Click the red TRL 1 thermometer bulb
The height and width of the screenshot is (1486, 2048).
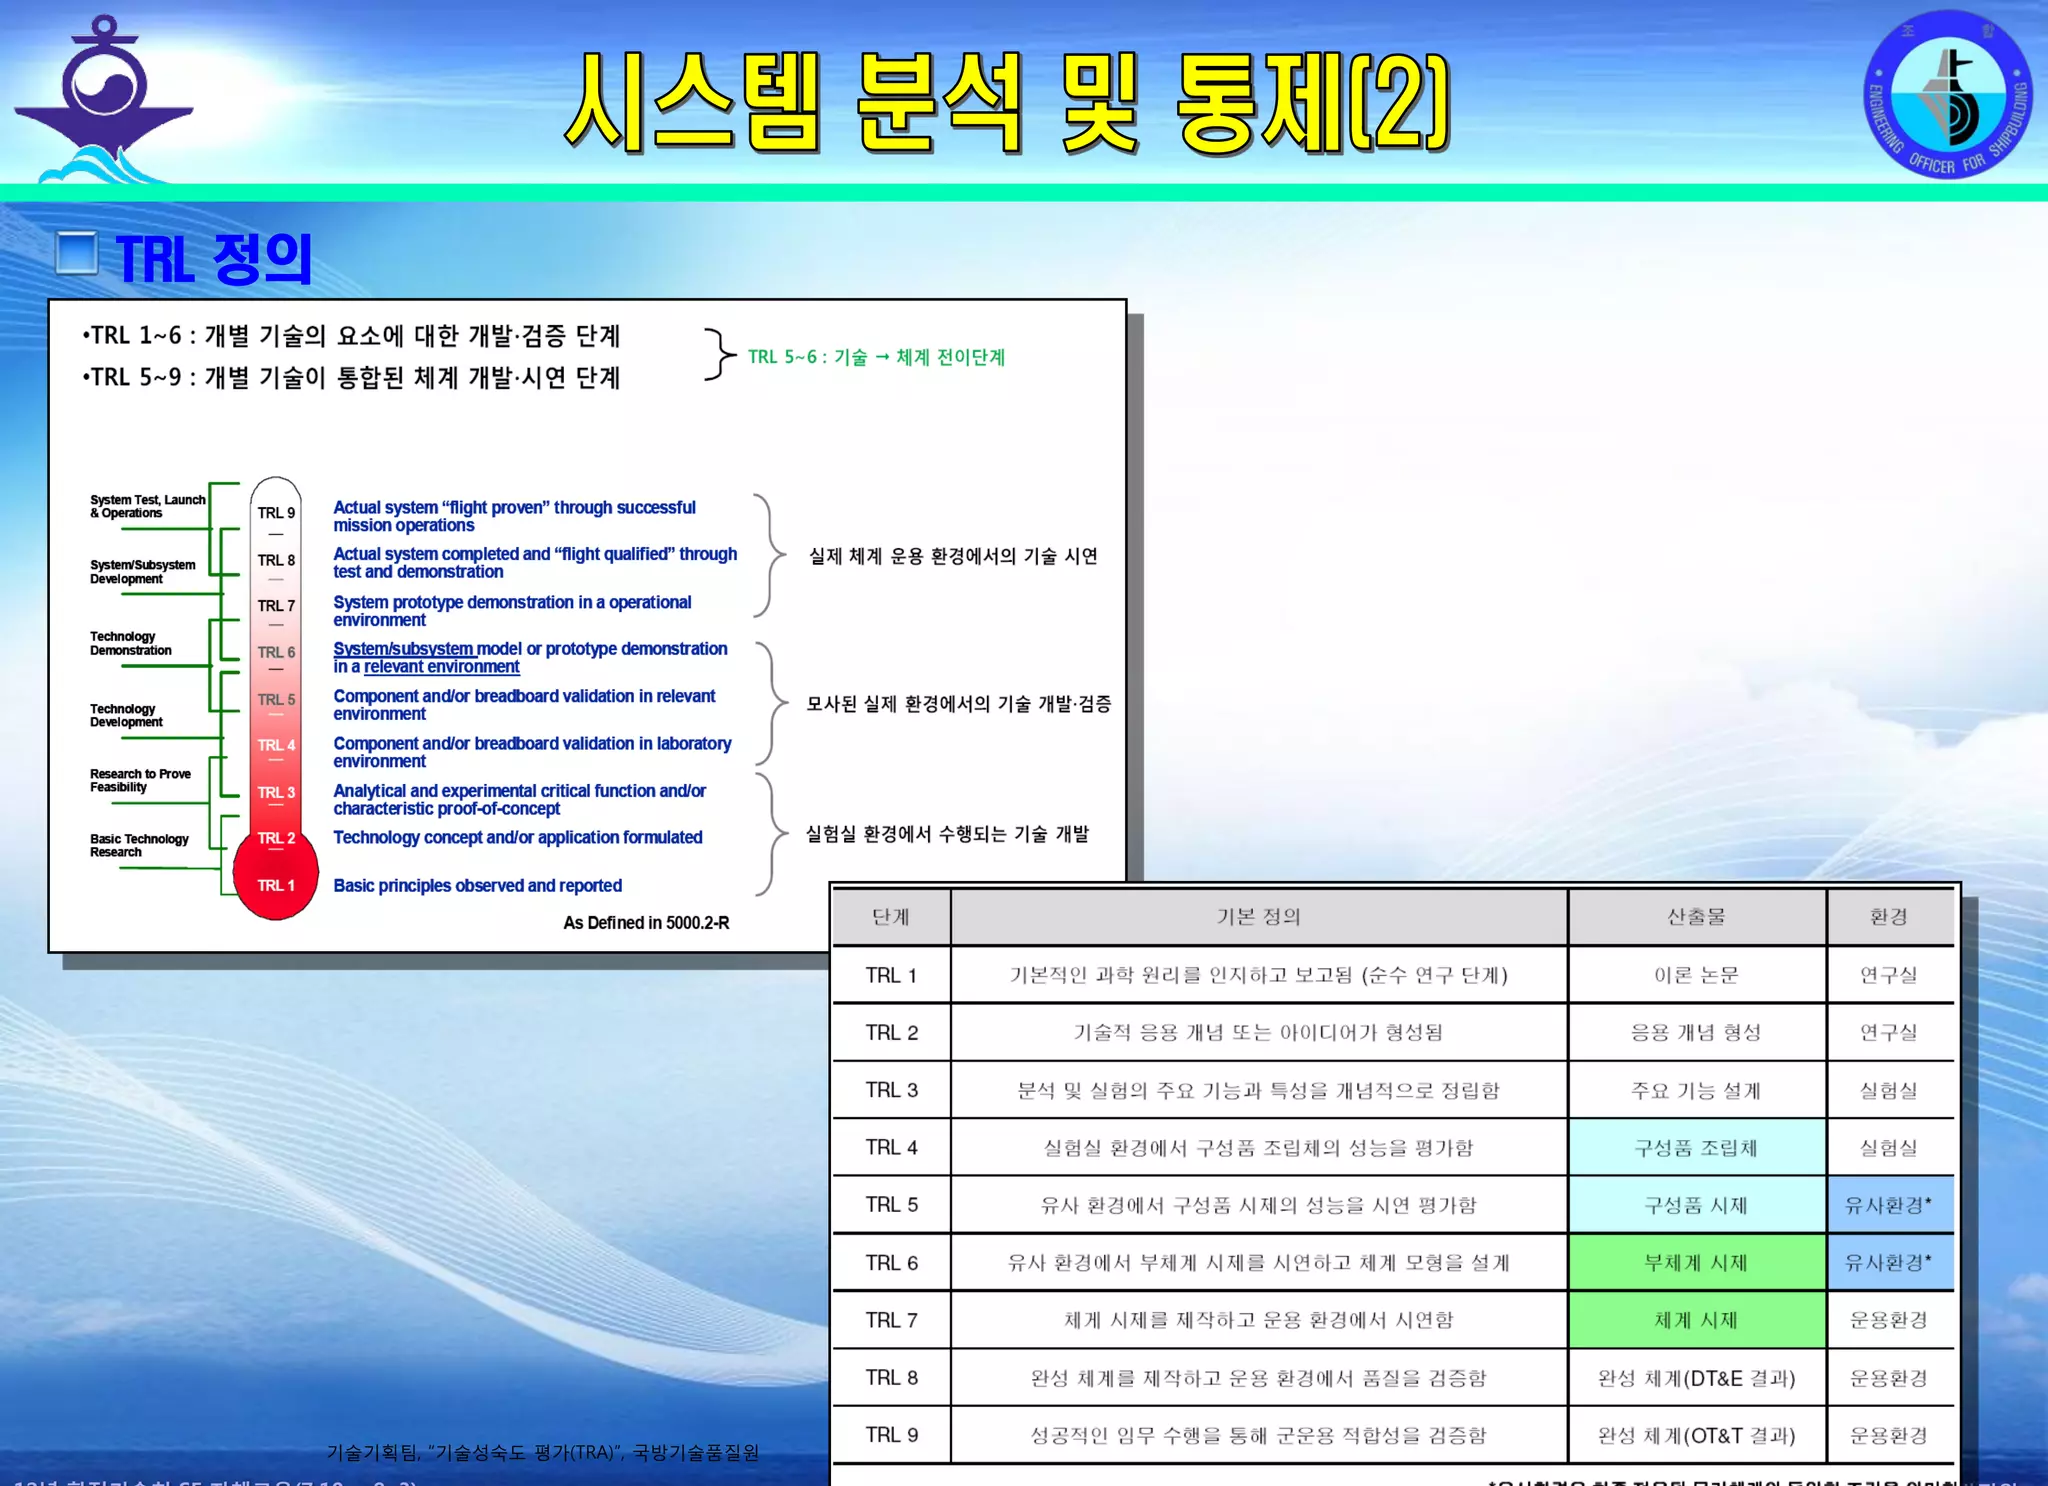(276, 877)
